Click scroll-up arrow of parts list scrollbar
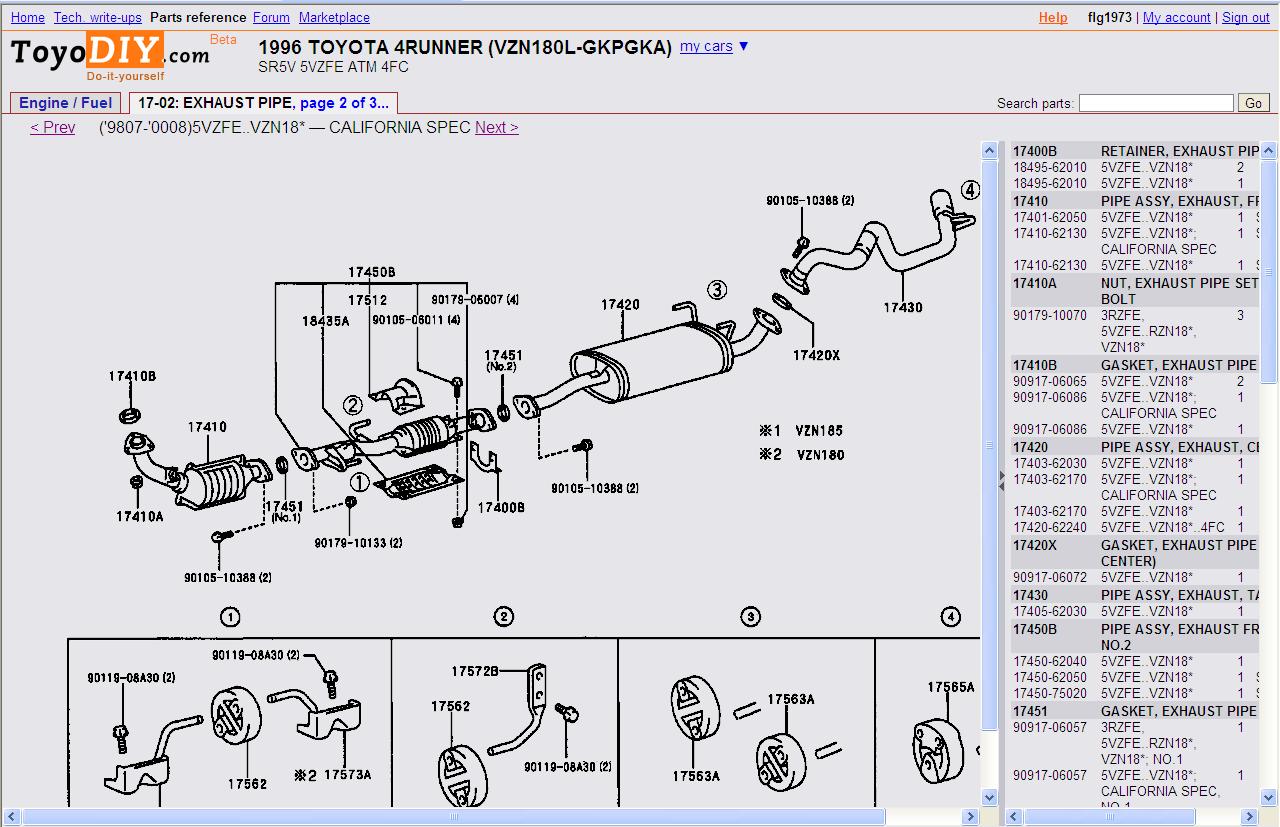Viewport: 1280px width, 827px height. point(1269,151)
